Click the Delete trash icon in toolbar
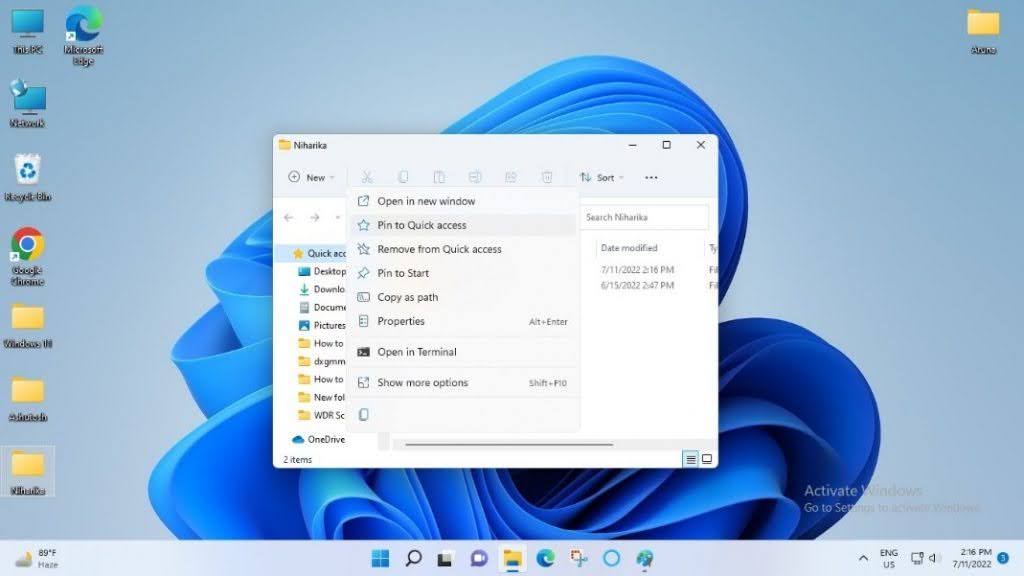This screenshot has height=576, width=1024. pos(547,177)
